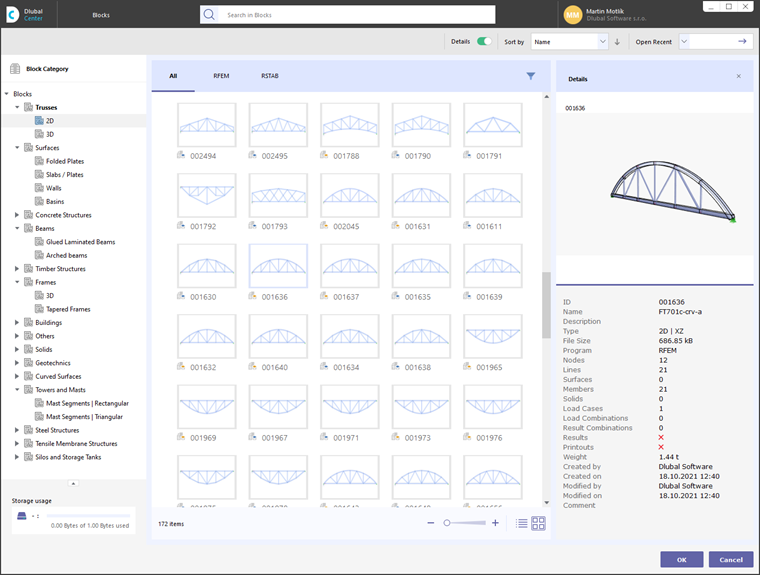This screenshot has width=760, height=575.
Task: Close the Details panel
Action: click(739, 76)
